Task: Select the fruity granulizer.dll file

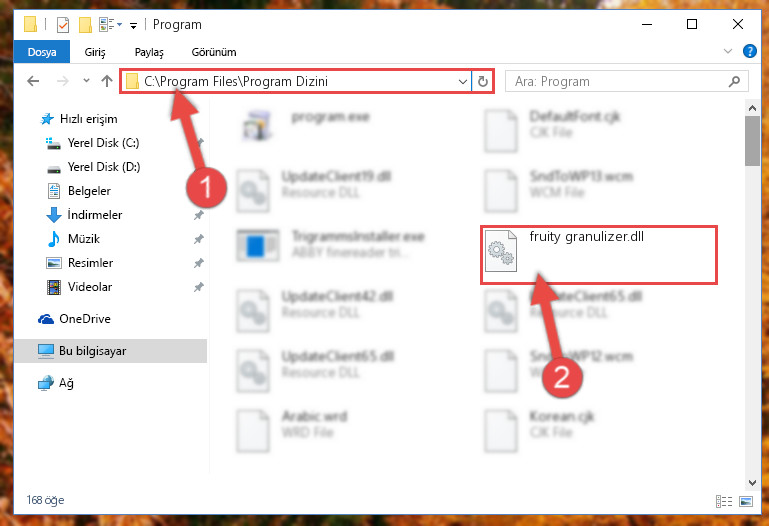Action: [599, 254]
